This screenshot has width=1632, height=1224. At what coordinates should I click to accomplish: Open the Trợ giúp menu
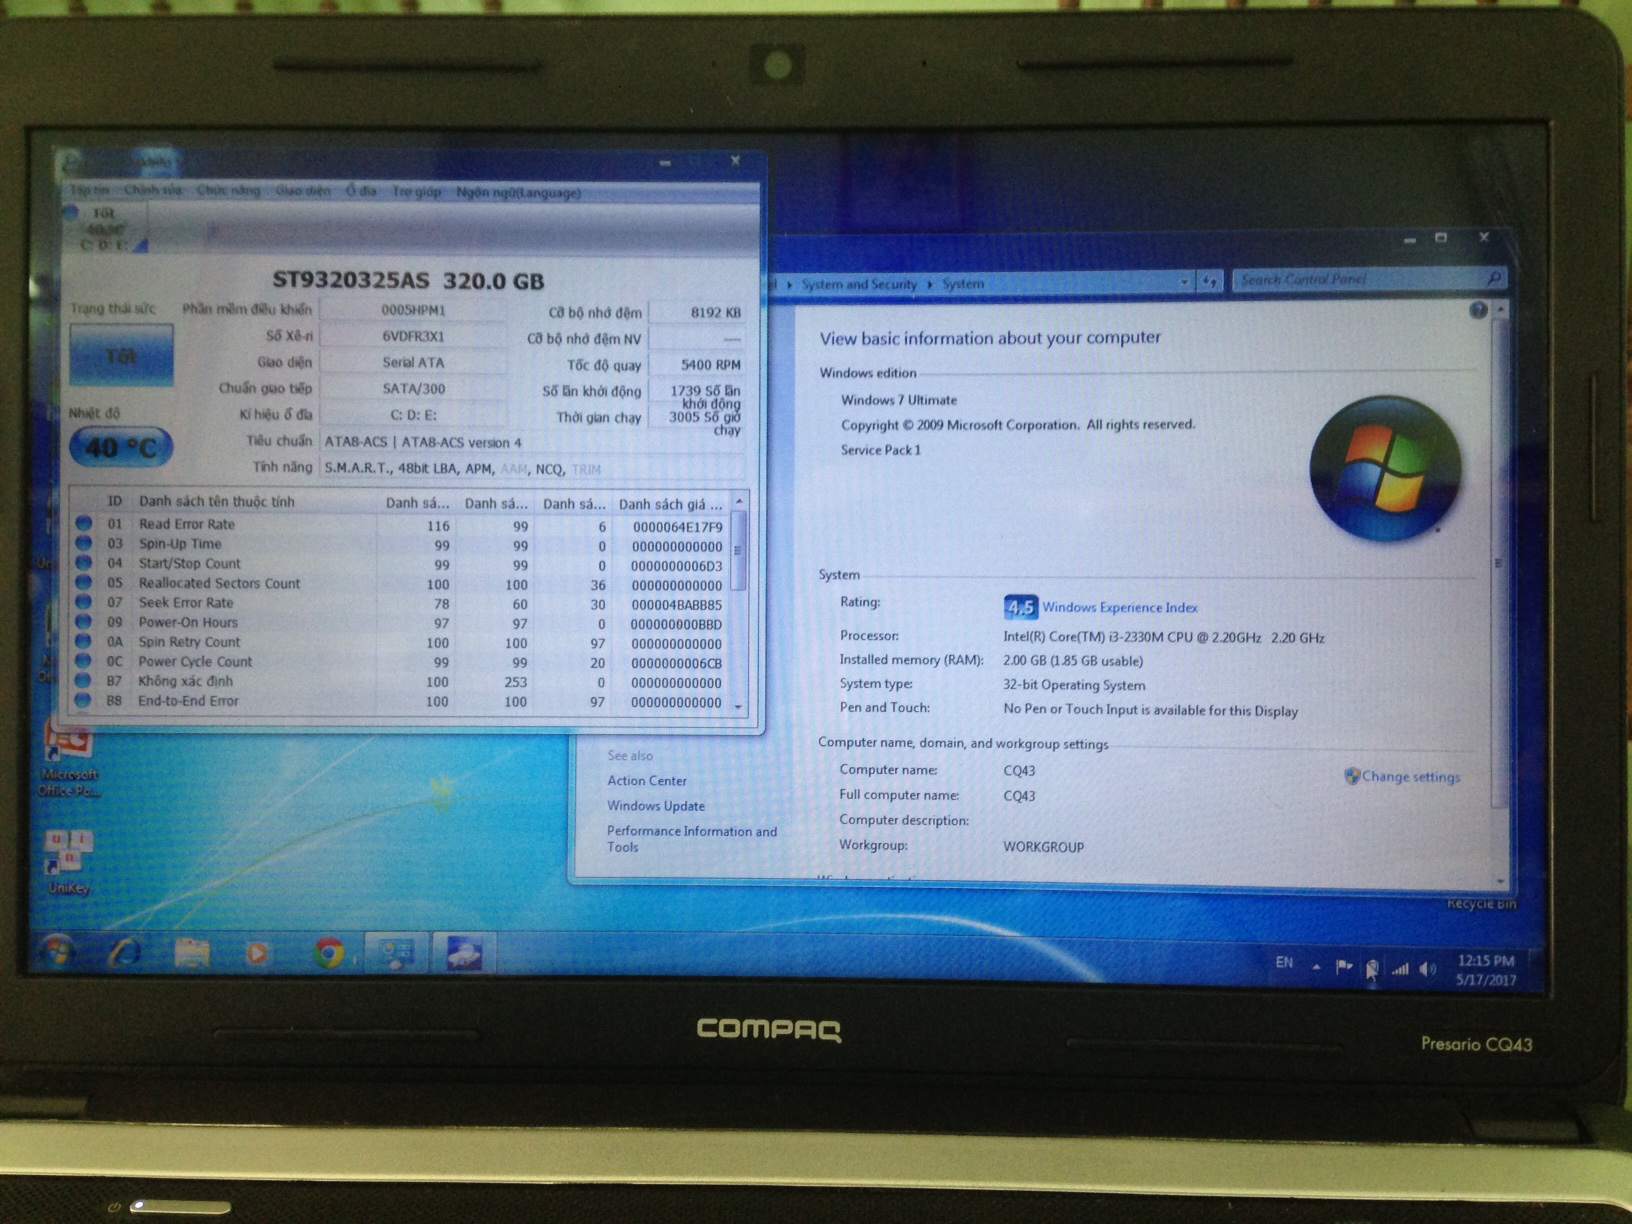pyautogui.click(x=416, y=191)
